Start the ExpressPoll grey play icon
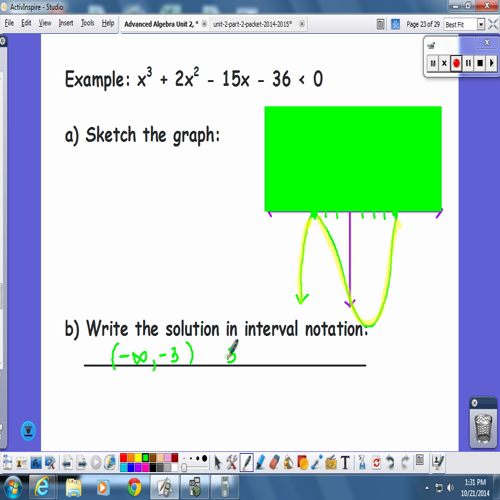Viewport: 500px width, 500px height. [96, 463]
